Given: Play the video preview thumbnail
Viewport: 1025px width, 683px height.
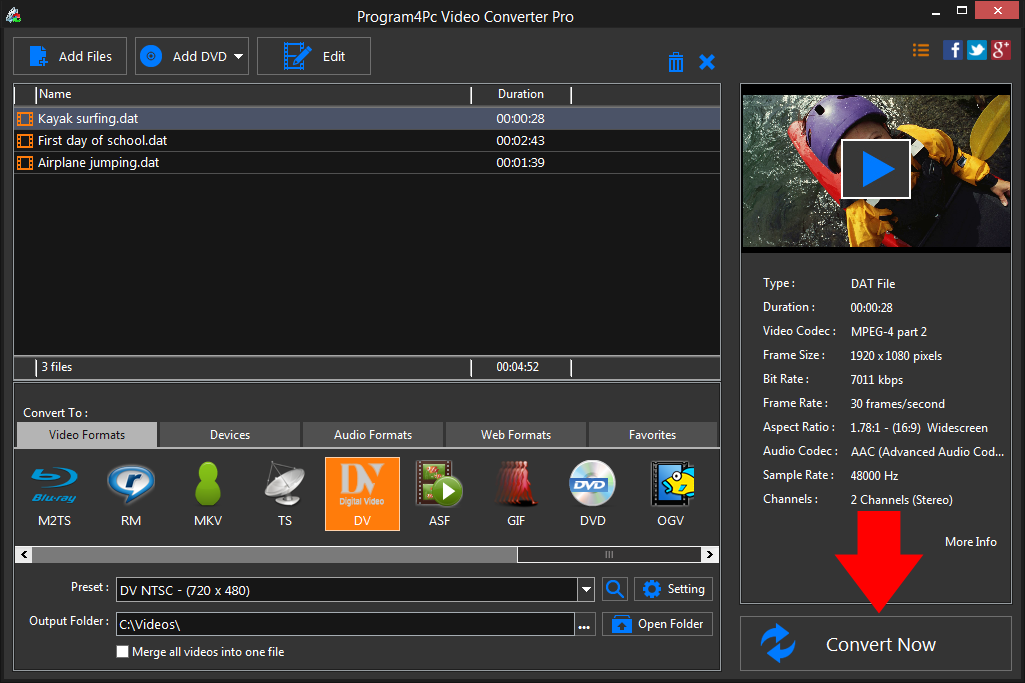Looking at the screenshot, I should (x=875, y=169).
